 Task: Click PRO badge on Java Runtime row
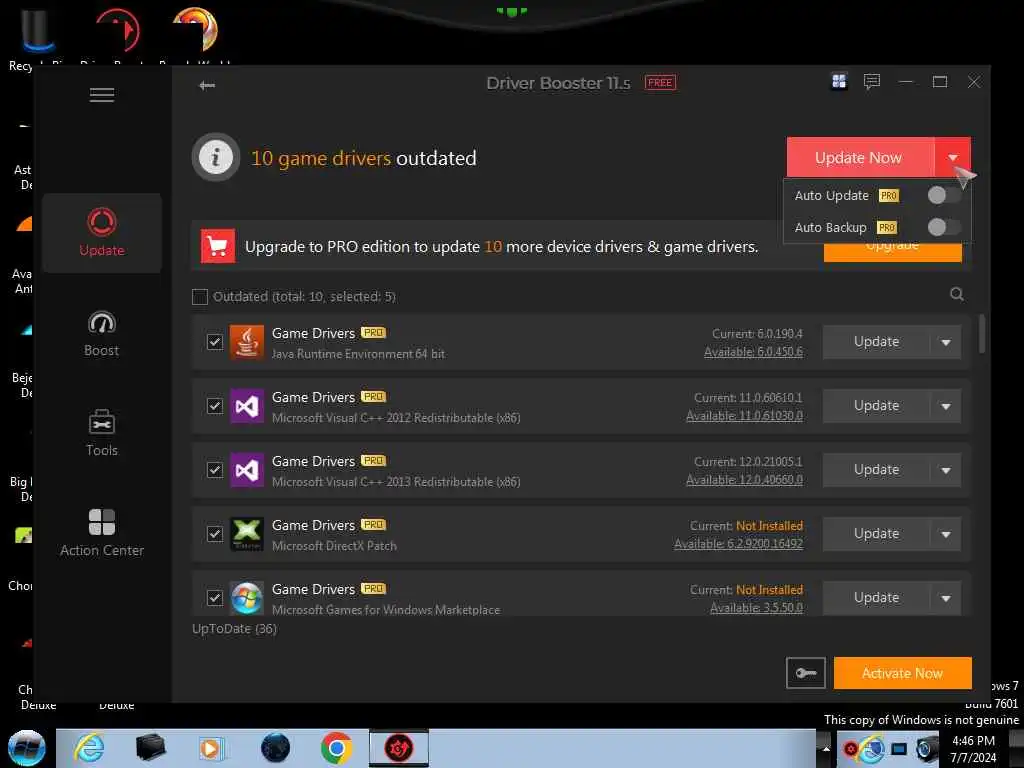374,333
